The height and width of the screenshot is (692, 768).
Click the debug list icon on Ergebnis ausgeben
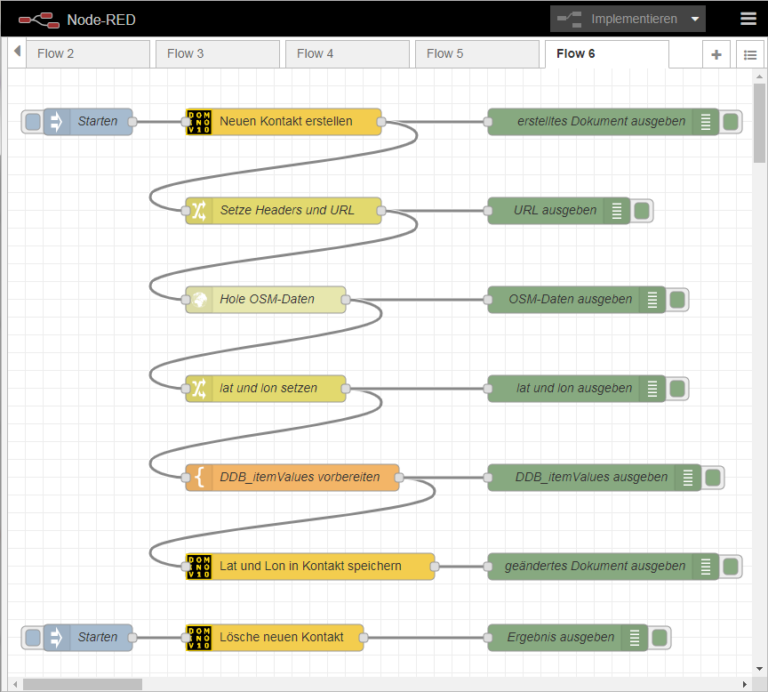634,638
